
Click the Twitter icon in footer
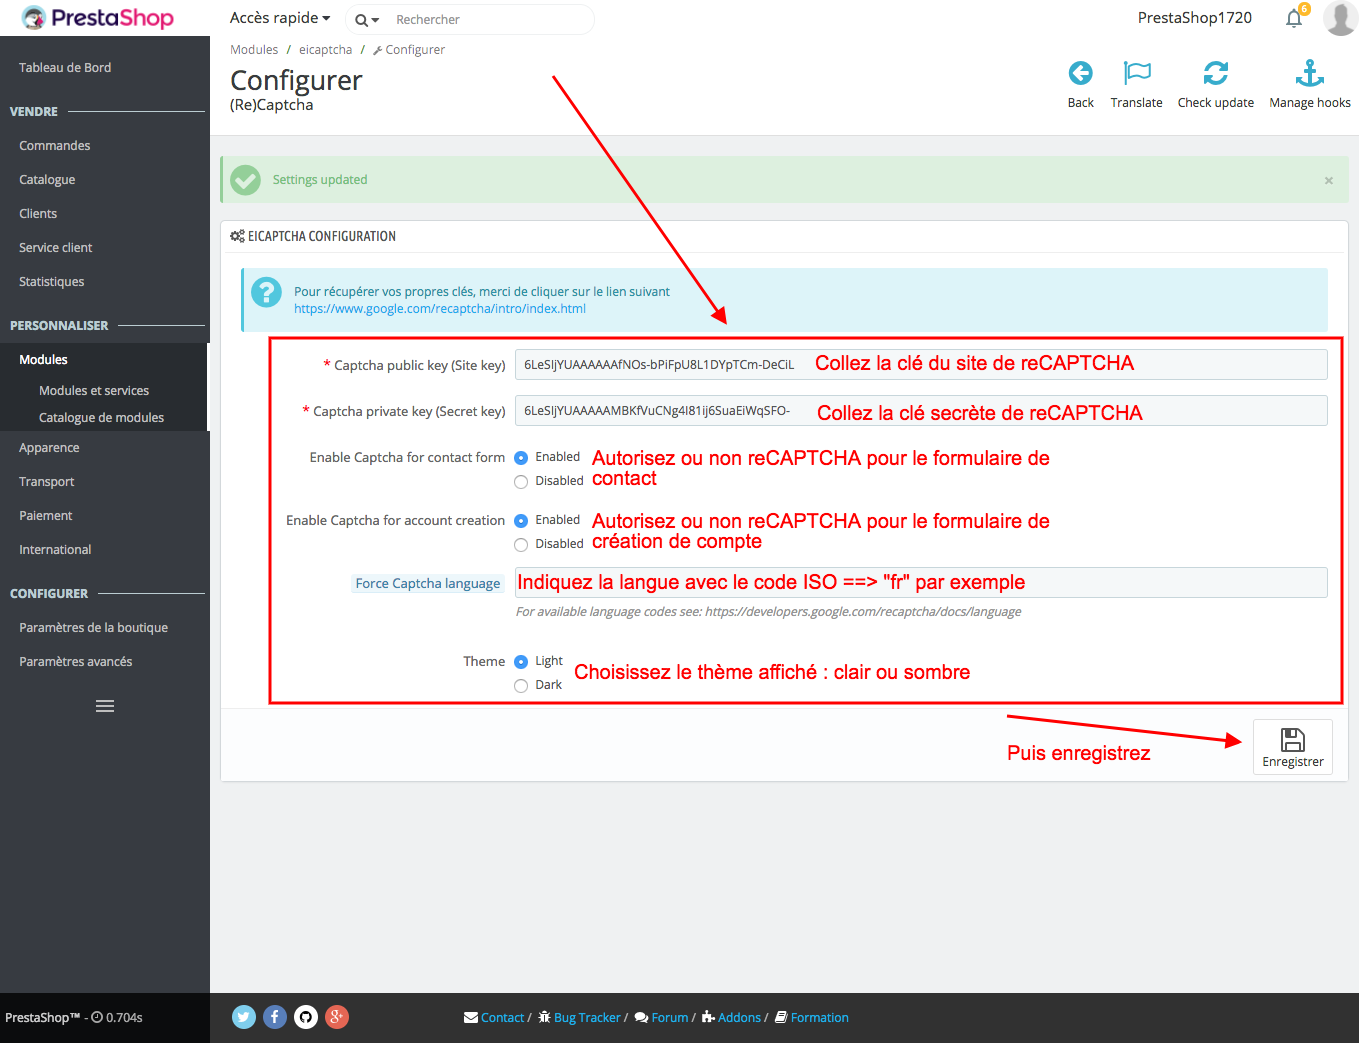tap(244, 1017)
